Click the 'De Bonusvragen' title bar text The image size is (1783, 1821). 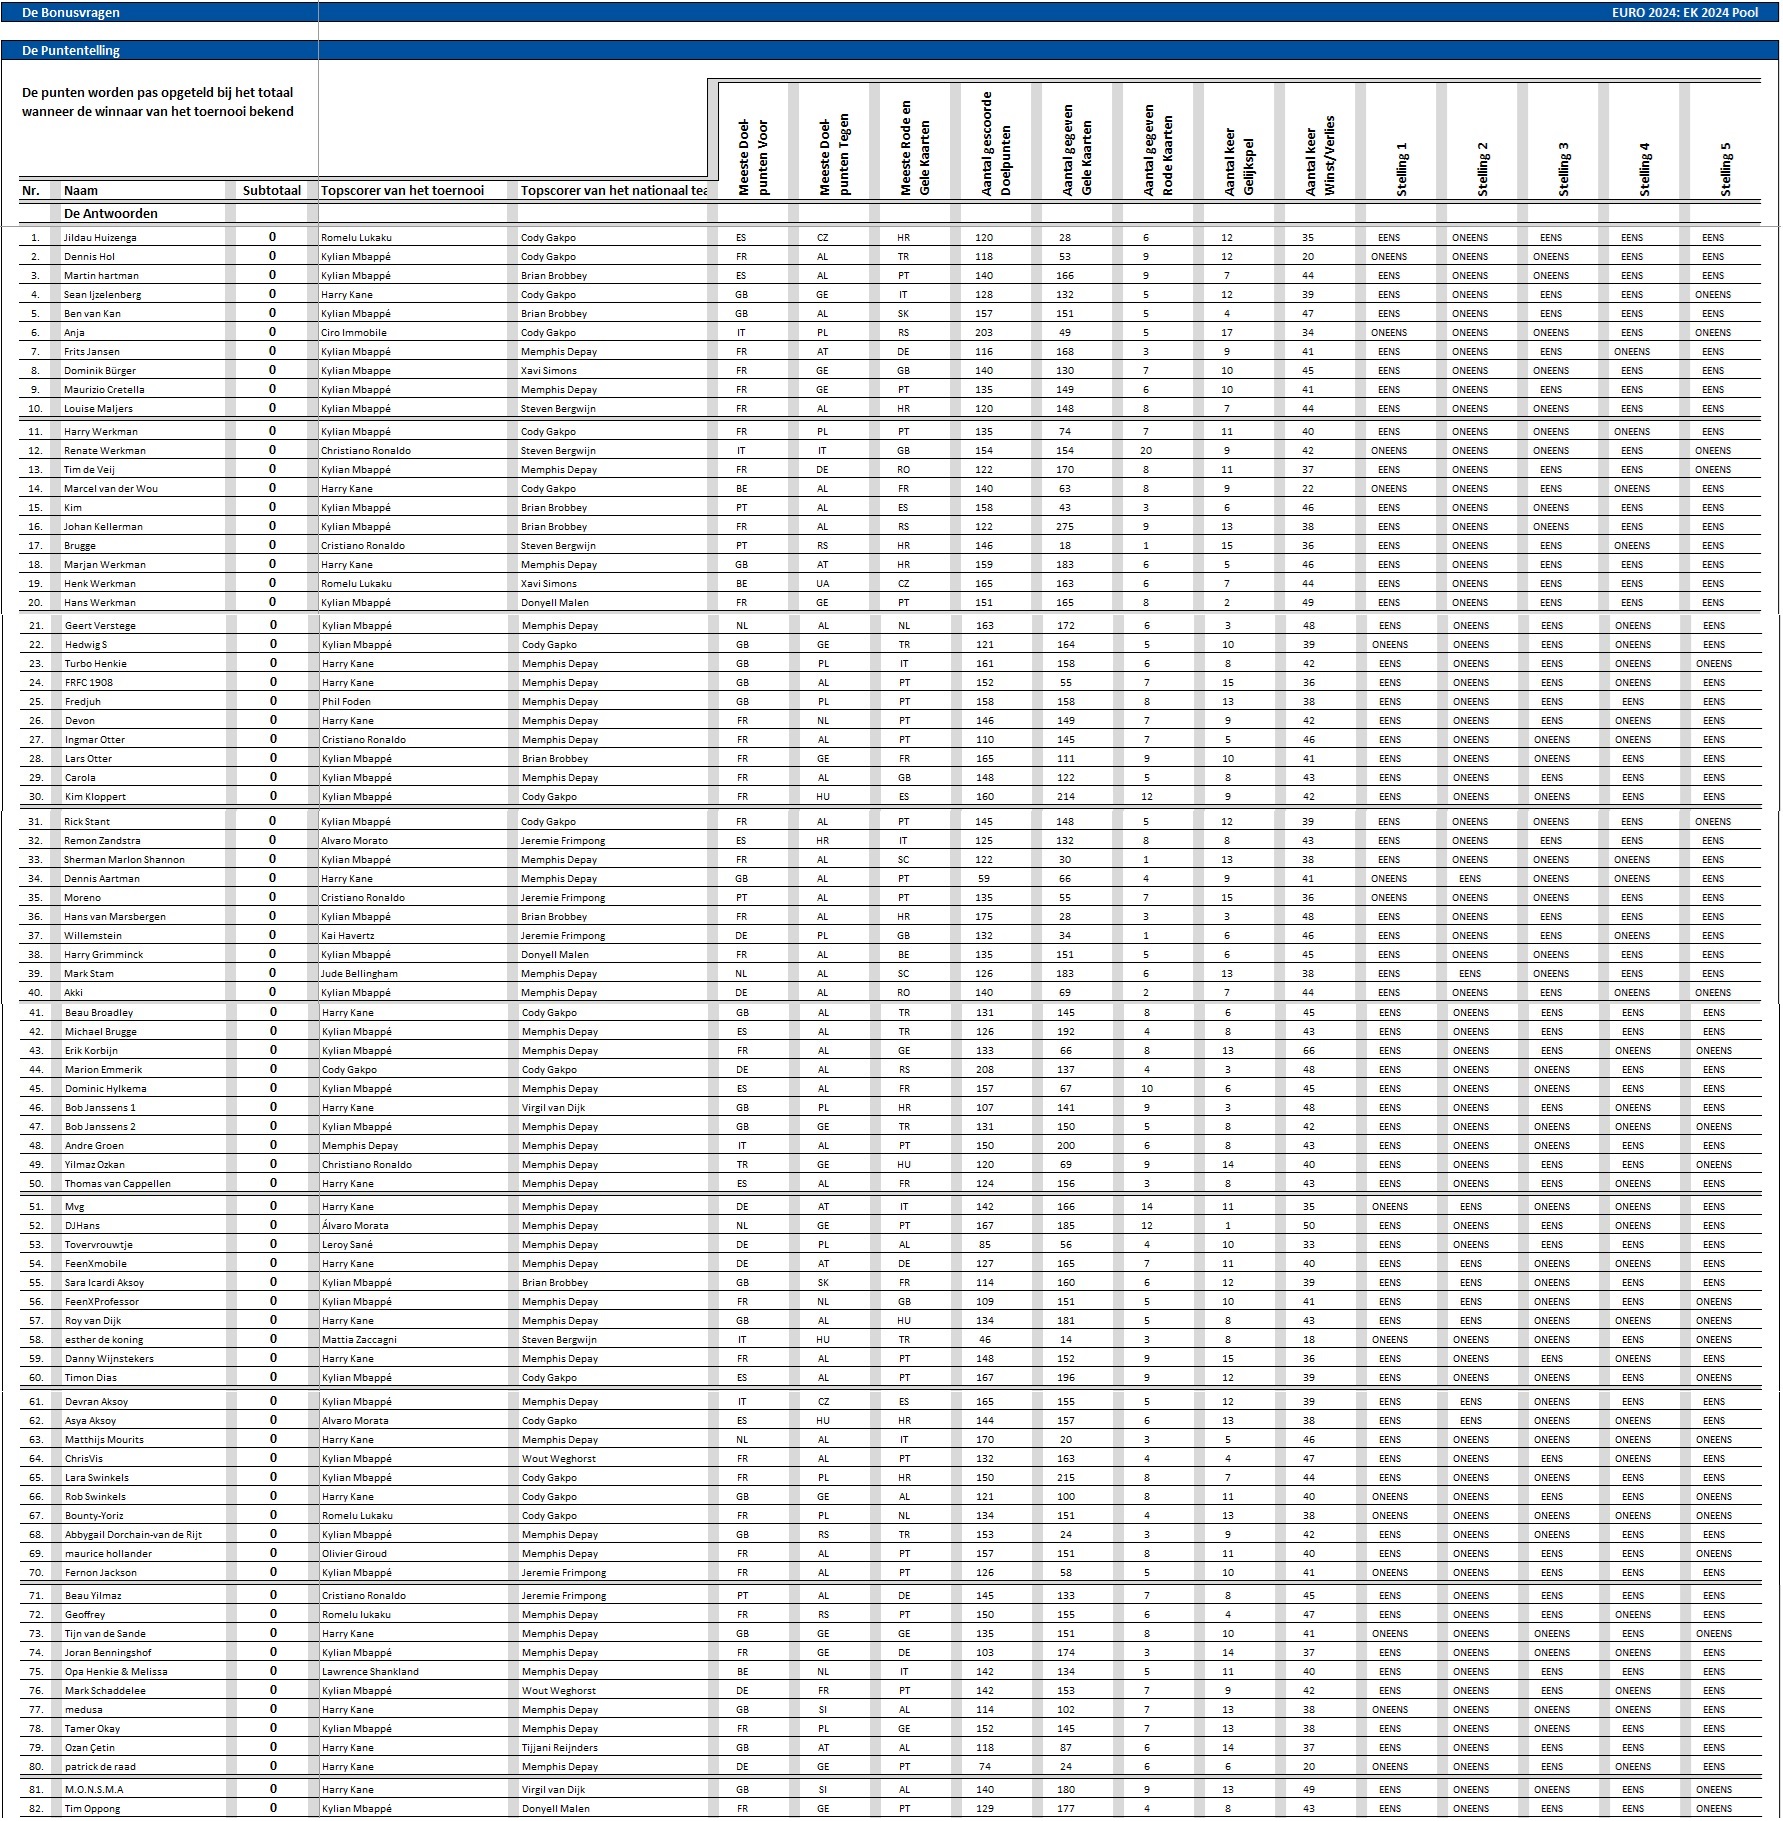(70, 13)
